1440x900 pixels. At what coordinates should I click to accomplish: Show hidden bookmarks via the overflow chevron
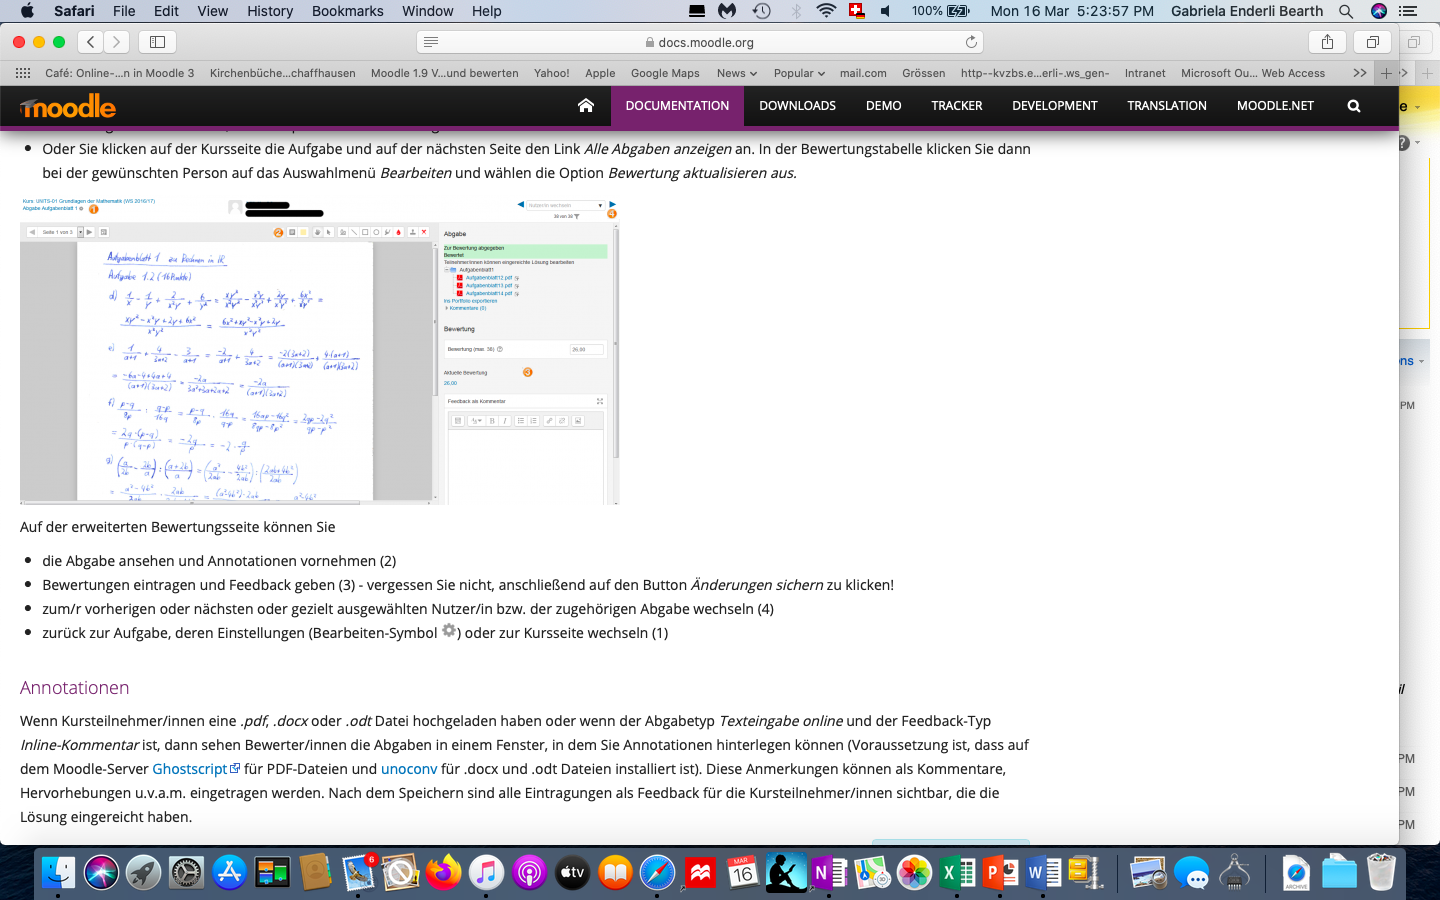(x=1359, y=73)
